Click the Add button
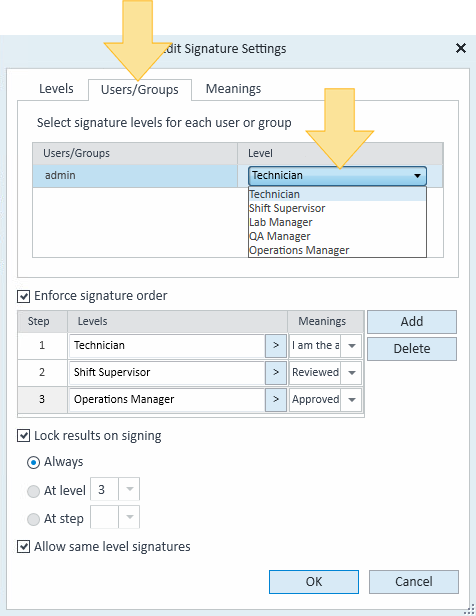This screenshot has width=476, height=616. (412, 322)
